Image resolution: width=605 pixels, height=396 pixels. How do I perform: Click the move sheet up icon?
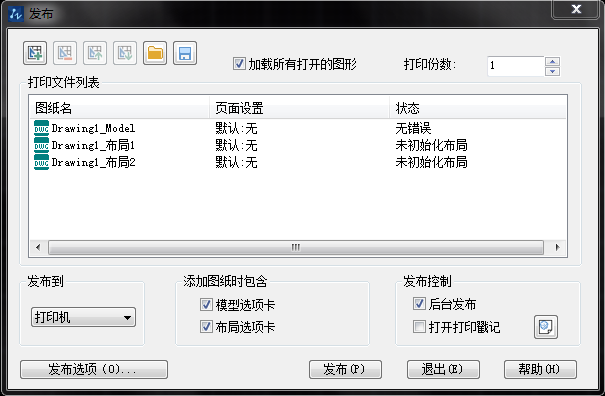click(x=95, y=53)
